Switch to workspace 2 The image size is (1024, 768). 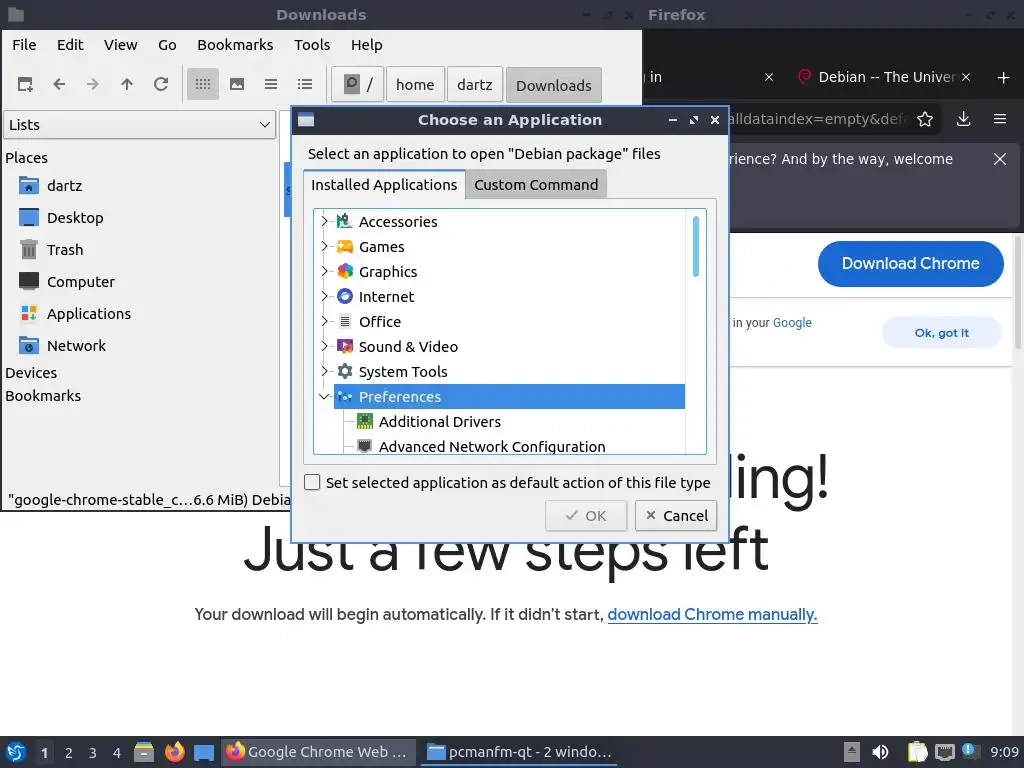pyautogui.click(x=69, y=753)
